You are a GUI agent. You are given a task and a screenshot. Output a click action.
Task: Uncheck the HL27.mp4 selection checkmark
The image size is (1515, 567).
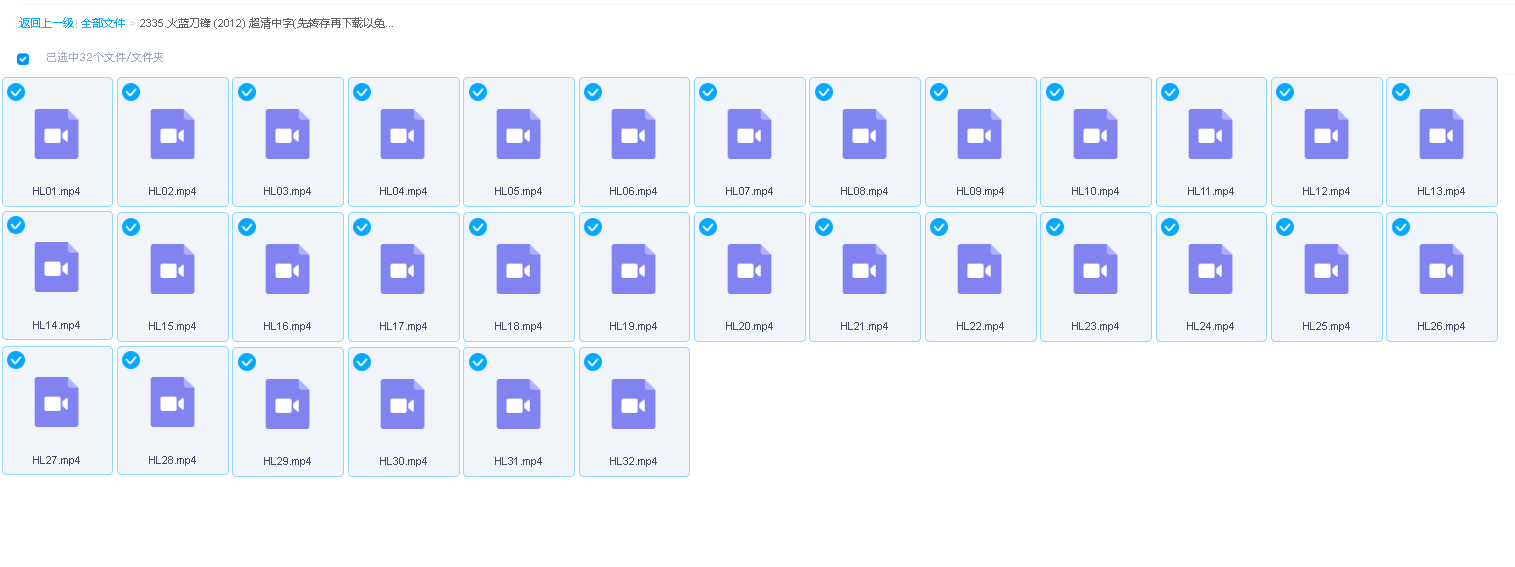coord(16,360)
